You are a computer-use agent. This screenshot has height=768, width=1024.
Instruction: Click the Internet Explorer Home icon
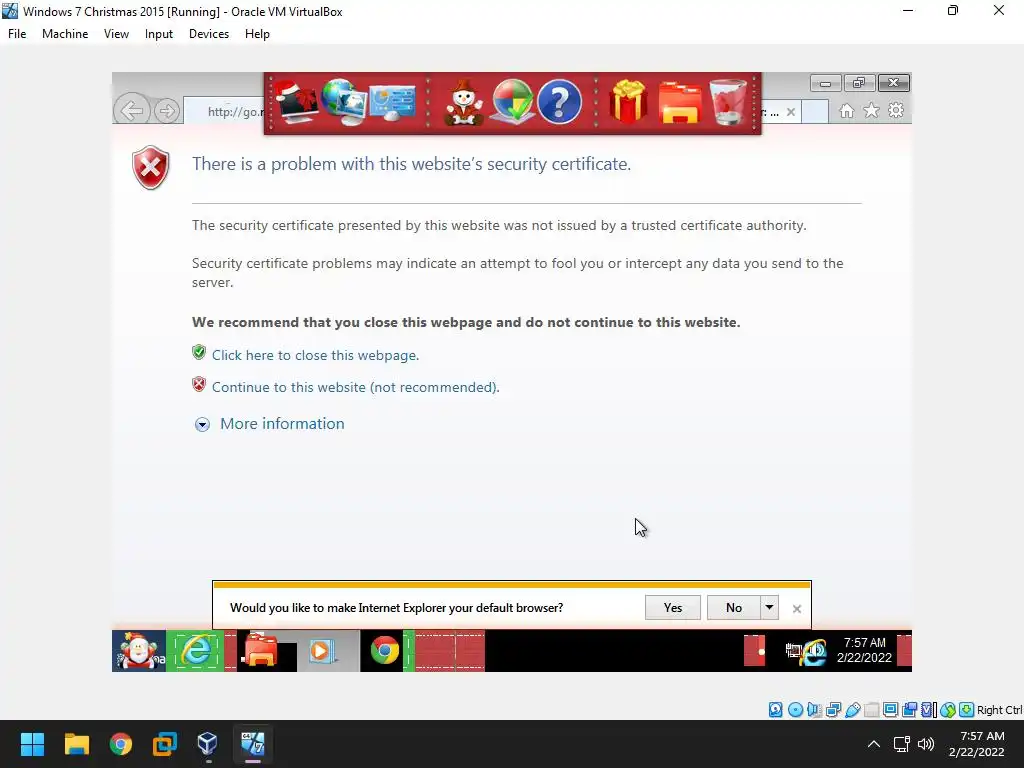pos(847,111)
